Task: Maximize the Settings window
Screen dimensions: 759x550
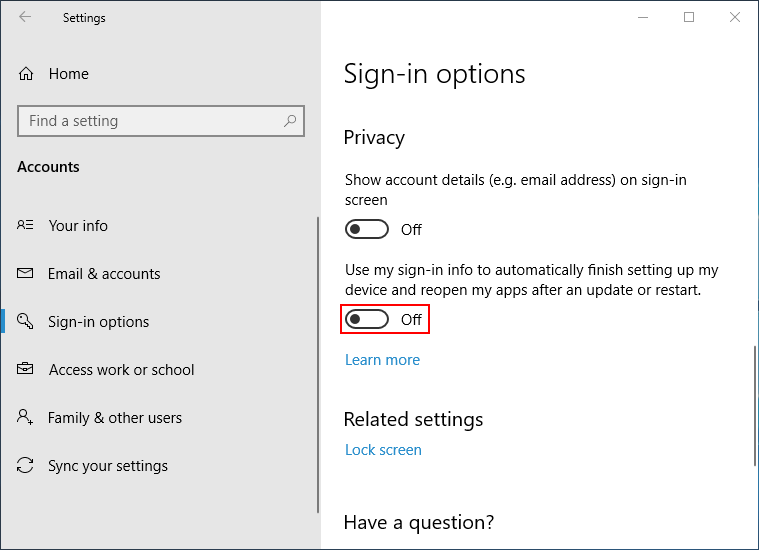Action: pyautogui.click(x=689, y=17)
